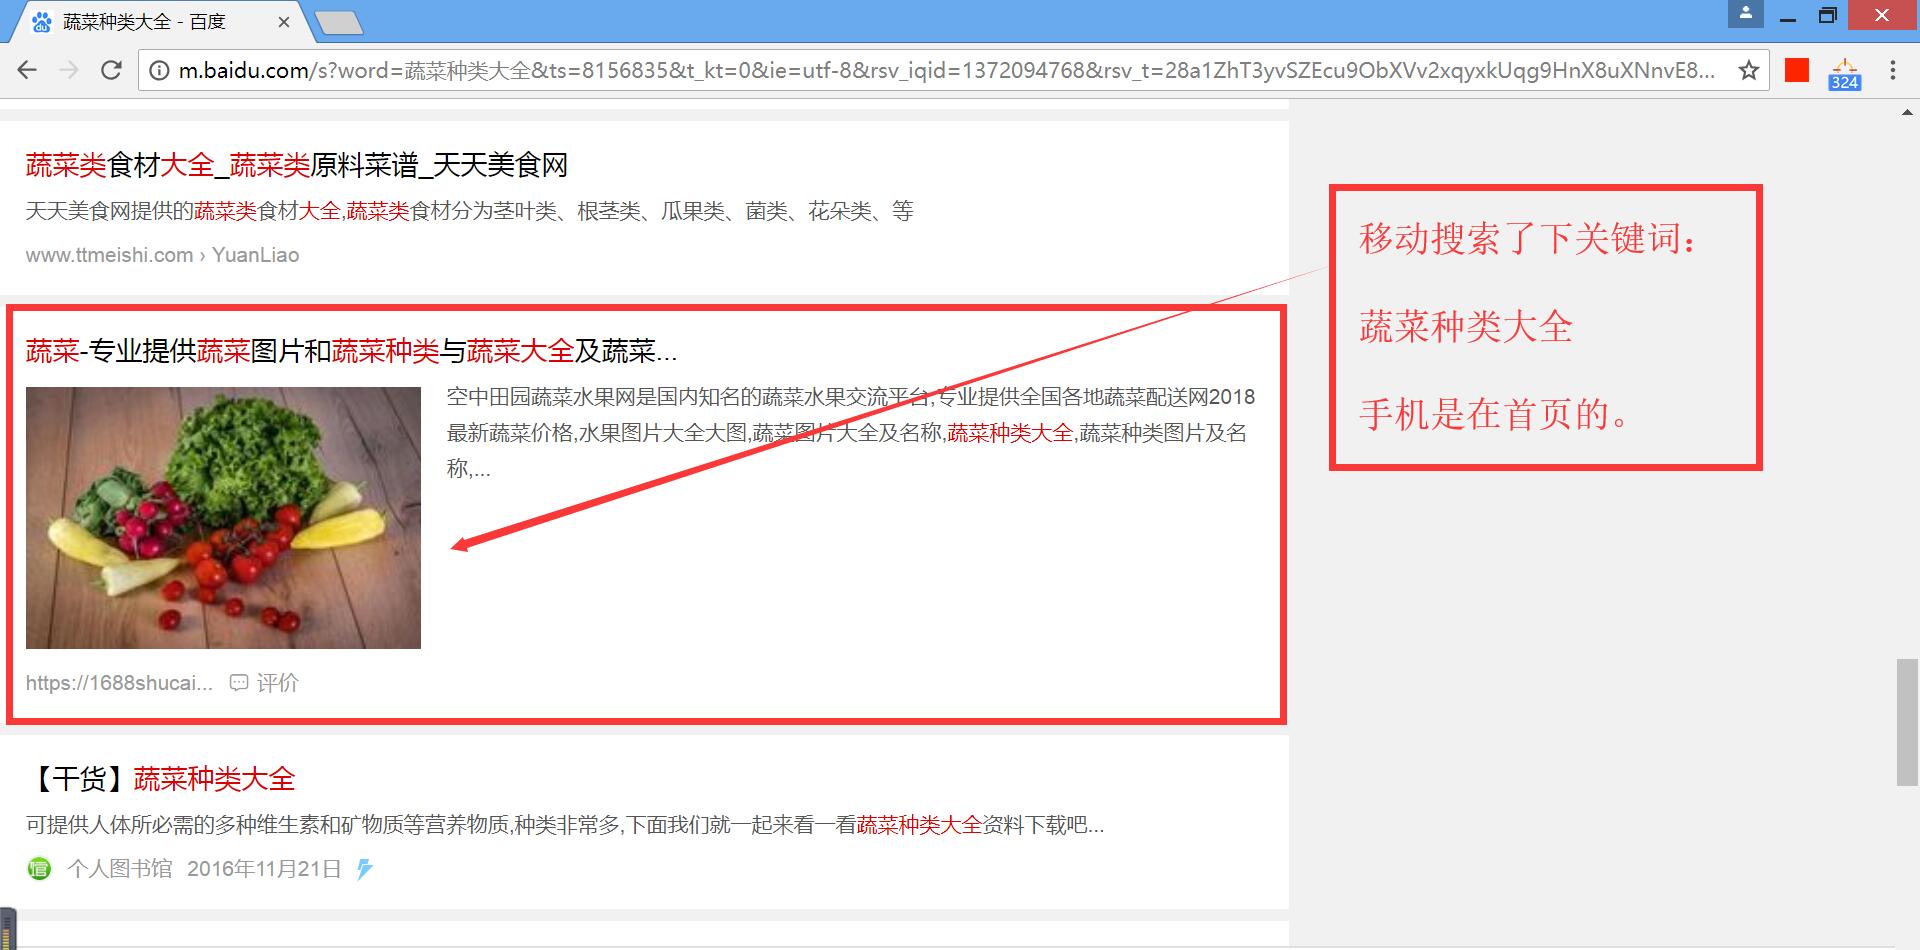Click the https://1688shucai URL link
1920x950 pixels.
click(x=118, y=682)
